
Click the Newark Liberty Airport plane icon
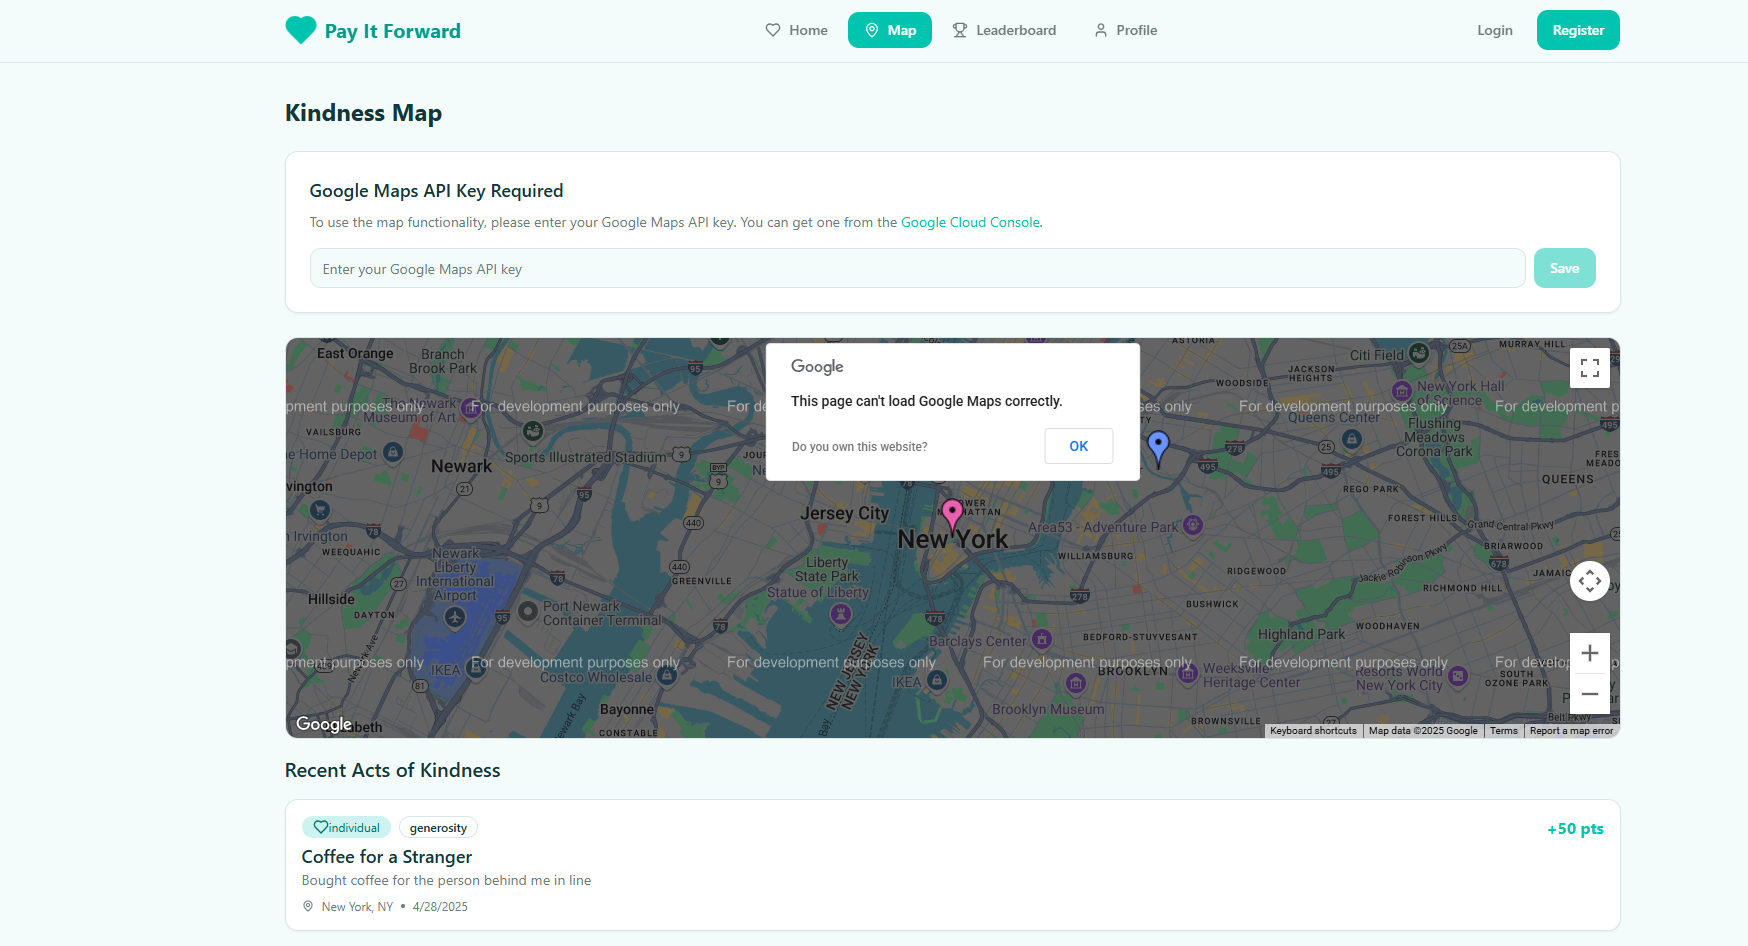tap(455, 618)
